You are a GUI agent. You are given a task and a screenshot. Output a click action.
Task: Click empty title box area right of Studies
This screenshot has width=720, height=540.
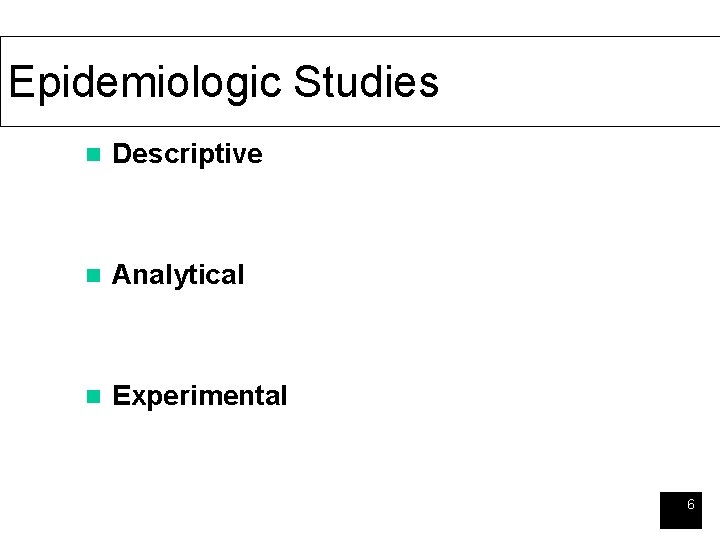coord(579,81)
